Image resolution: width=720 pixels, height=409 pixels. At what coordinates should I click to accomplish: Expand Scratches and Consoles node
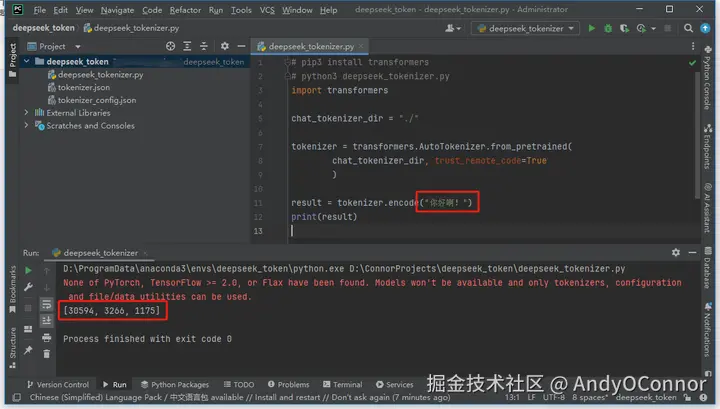[x=26, y=125]
